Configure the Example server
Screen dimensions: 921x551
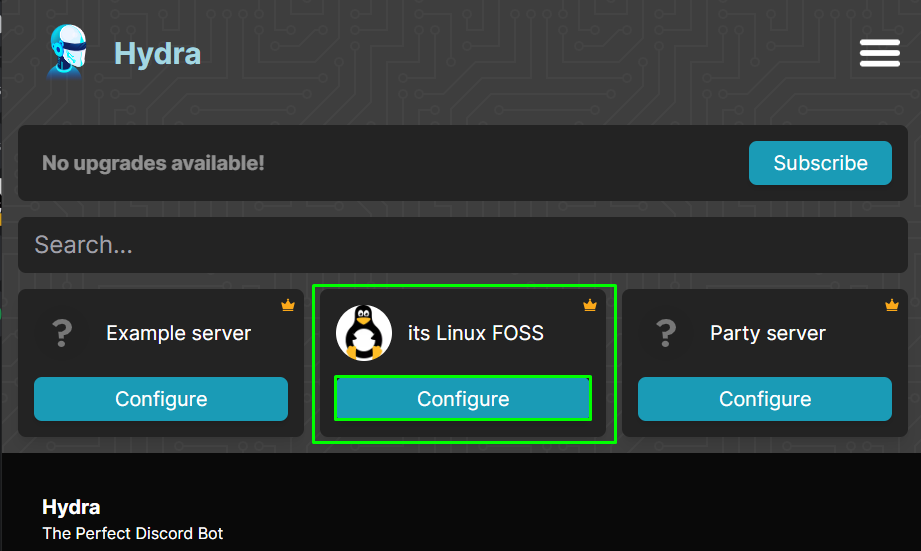(x=161, y=399)
